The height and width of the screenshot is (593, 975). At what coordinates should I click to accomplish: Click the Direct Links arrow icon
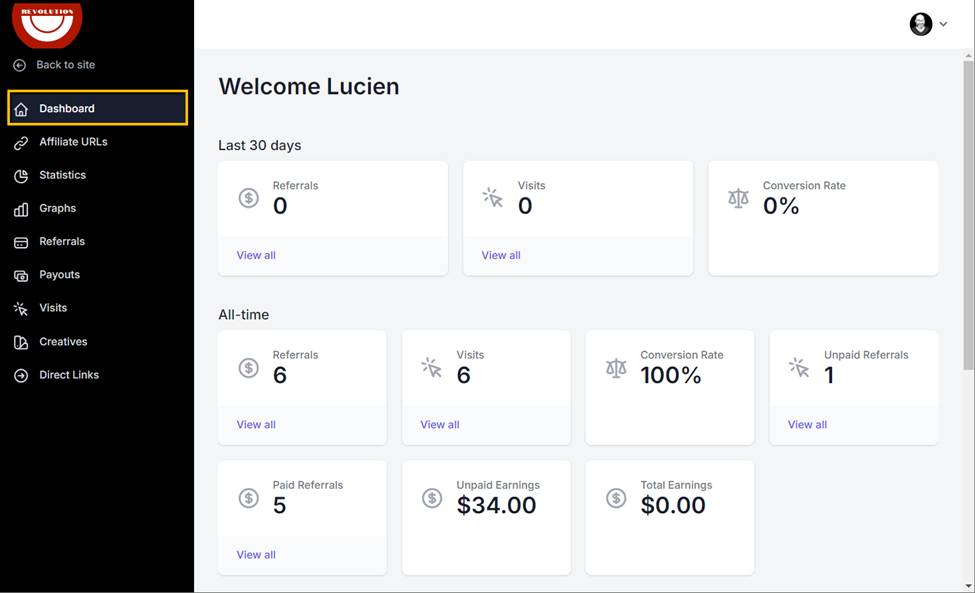coord(21,375)
